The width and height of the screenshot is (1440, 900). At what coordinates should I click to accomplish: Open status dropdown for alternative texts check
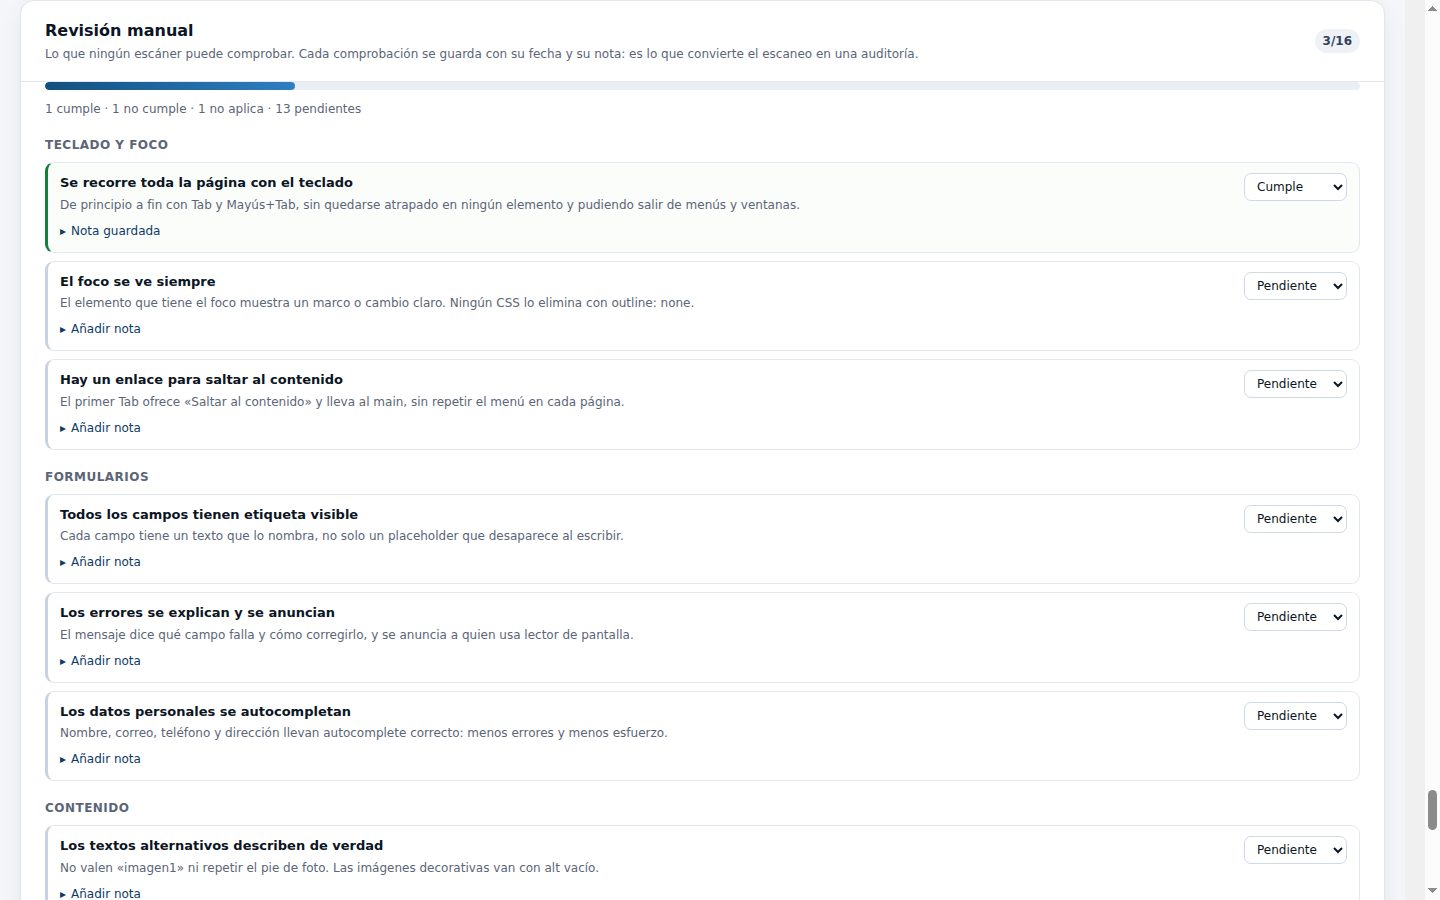coord(1295,850)
